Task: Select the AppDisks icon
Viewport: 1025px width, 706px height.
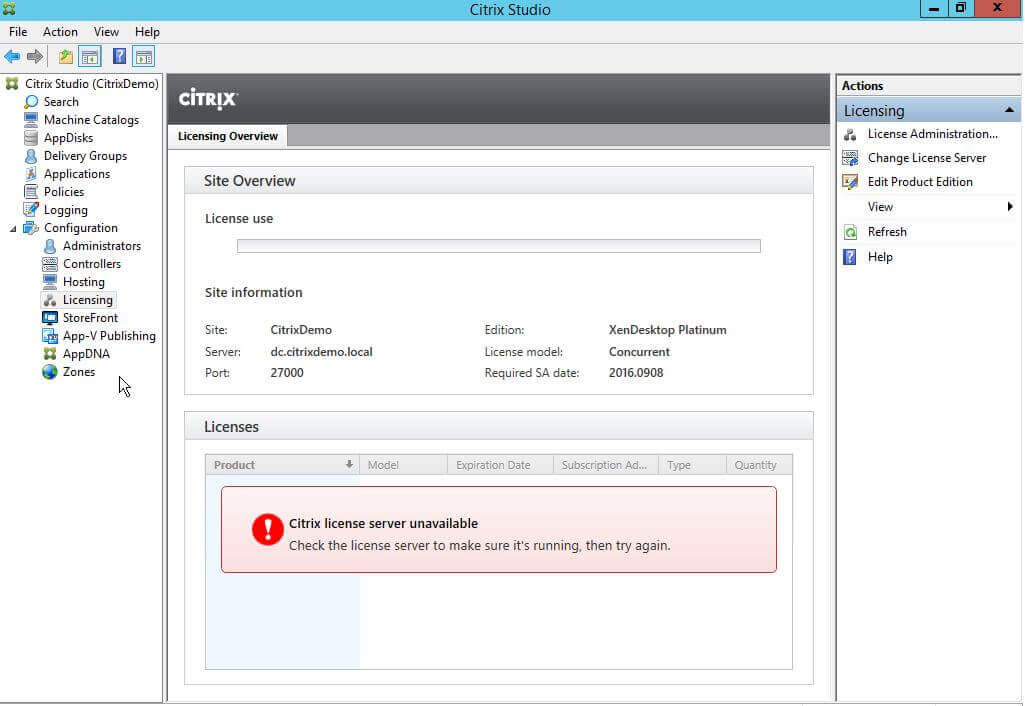Action: pos(31,138)
